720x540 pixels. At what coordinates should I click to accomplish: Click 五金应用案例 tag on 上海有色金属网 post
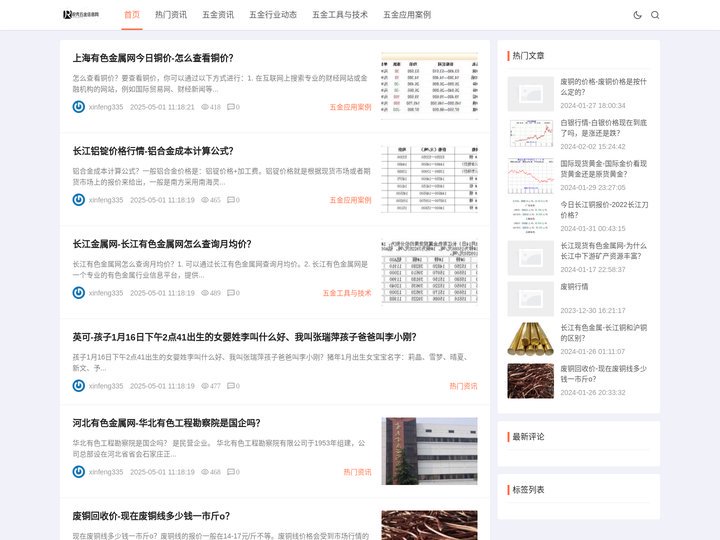tap(350, 107)
